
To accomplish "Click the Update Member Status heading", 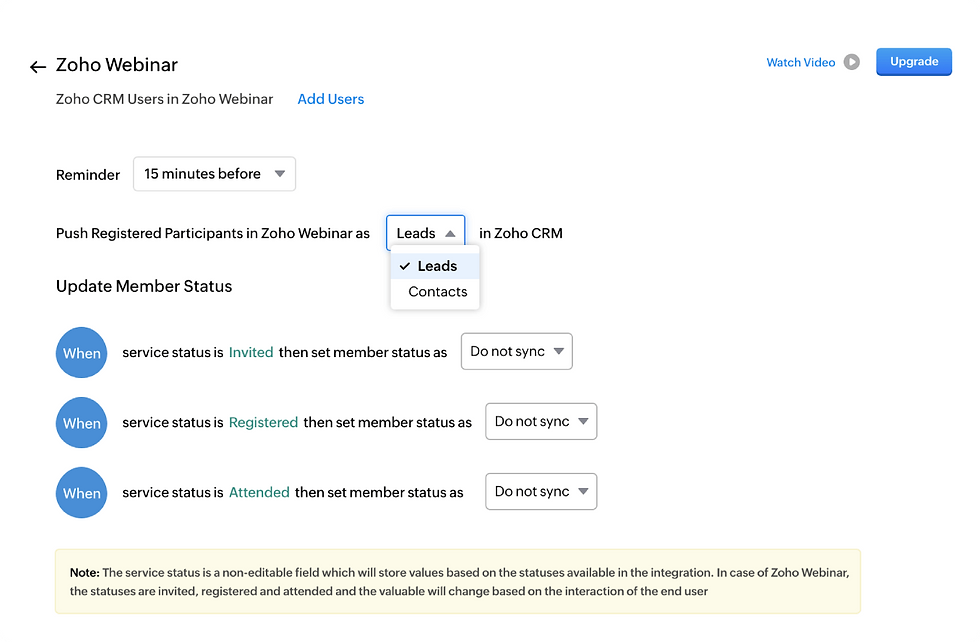I will tap(144, 286).
